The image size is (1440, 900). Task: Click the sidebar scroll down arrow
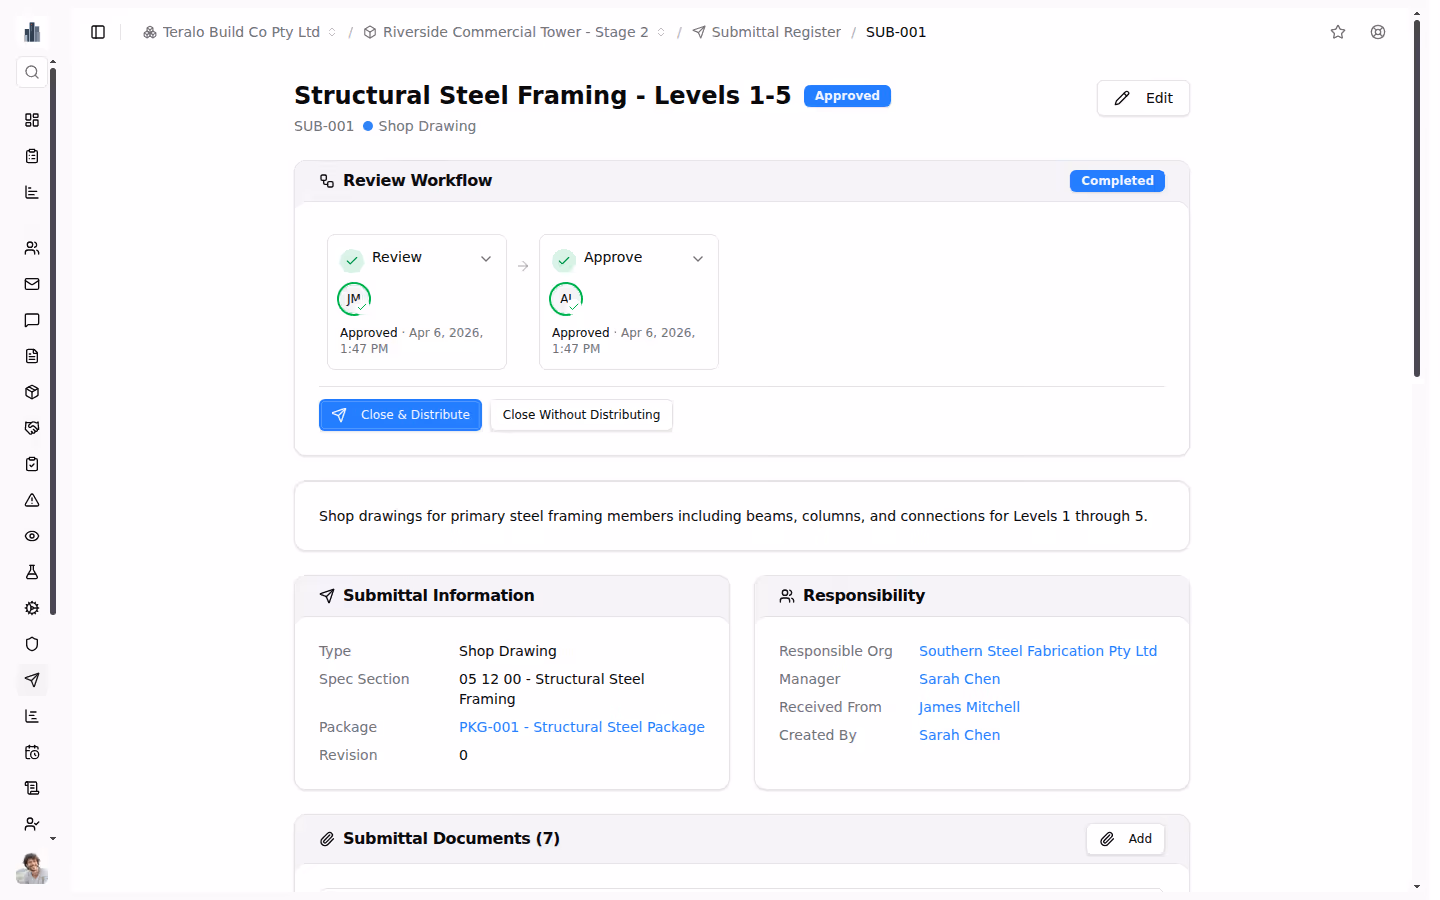coord(53,839)
